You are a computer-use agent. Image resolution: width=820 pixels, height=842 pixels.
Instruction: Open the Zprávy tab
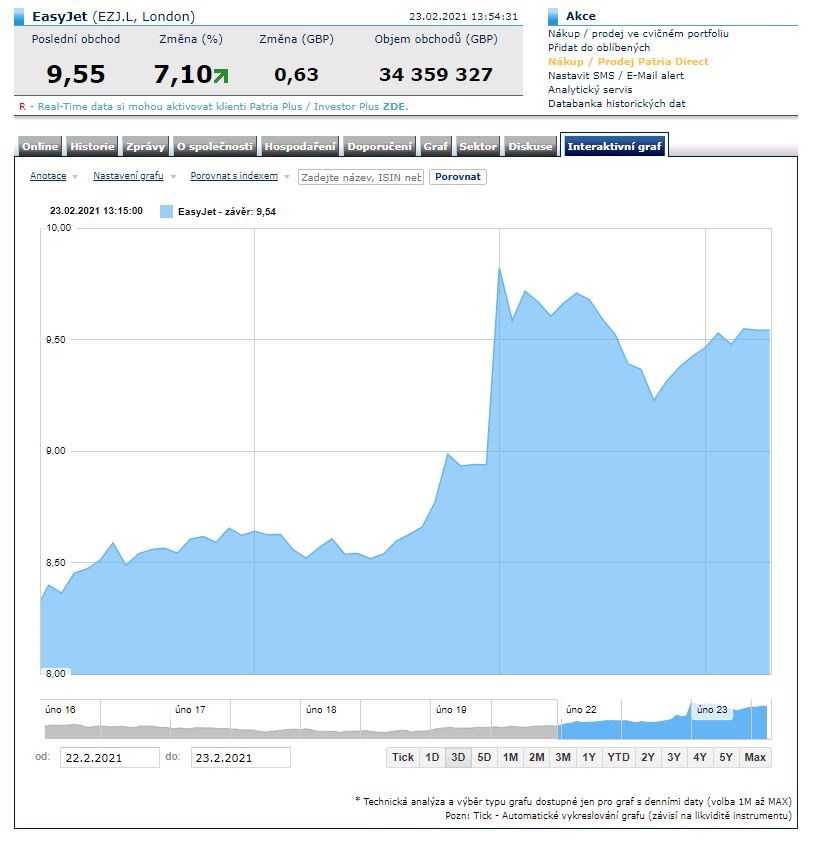coord(145,146)
